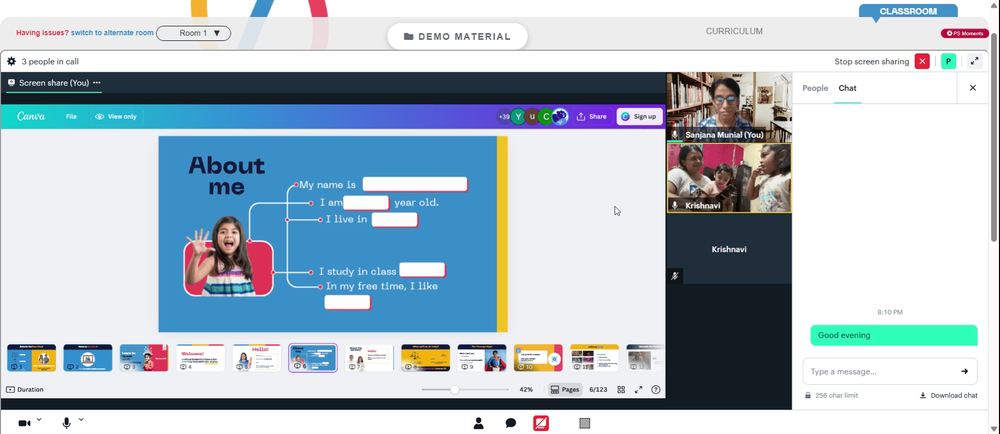Click the +39 collaborators badge
Image resolution: width=1000 pixels, height=434 pixels.
coord(504,117)
